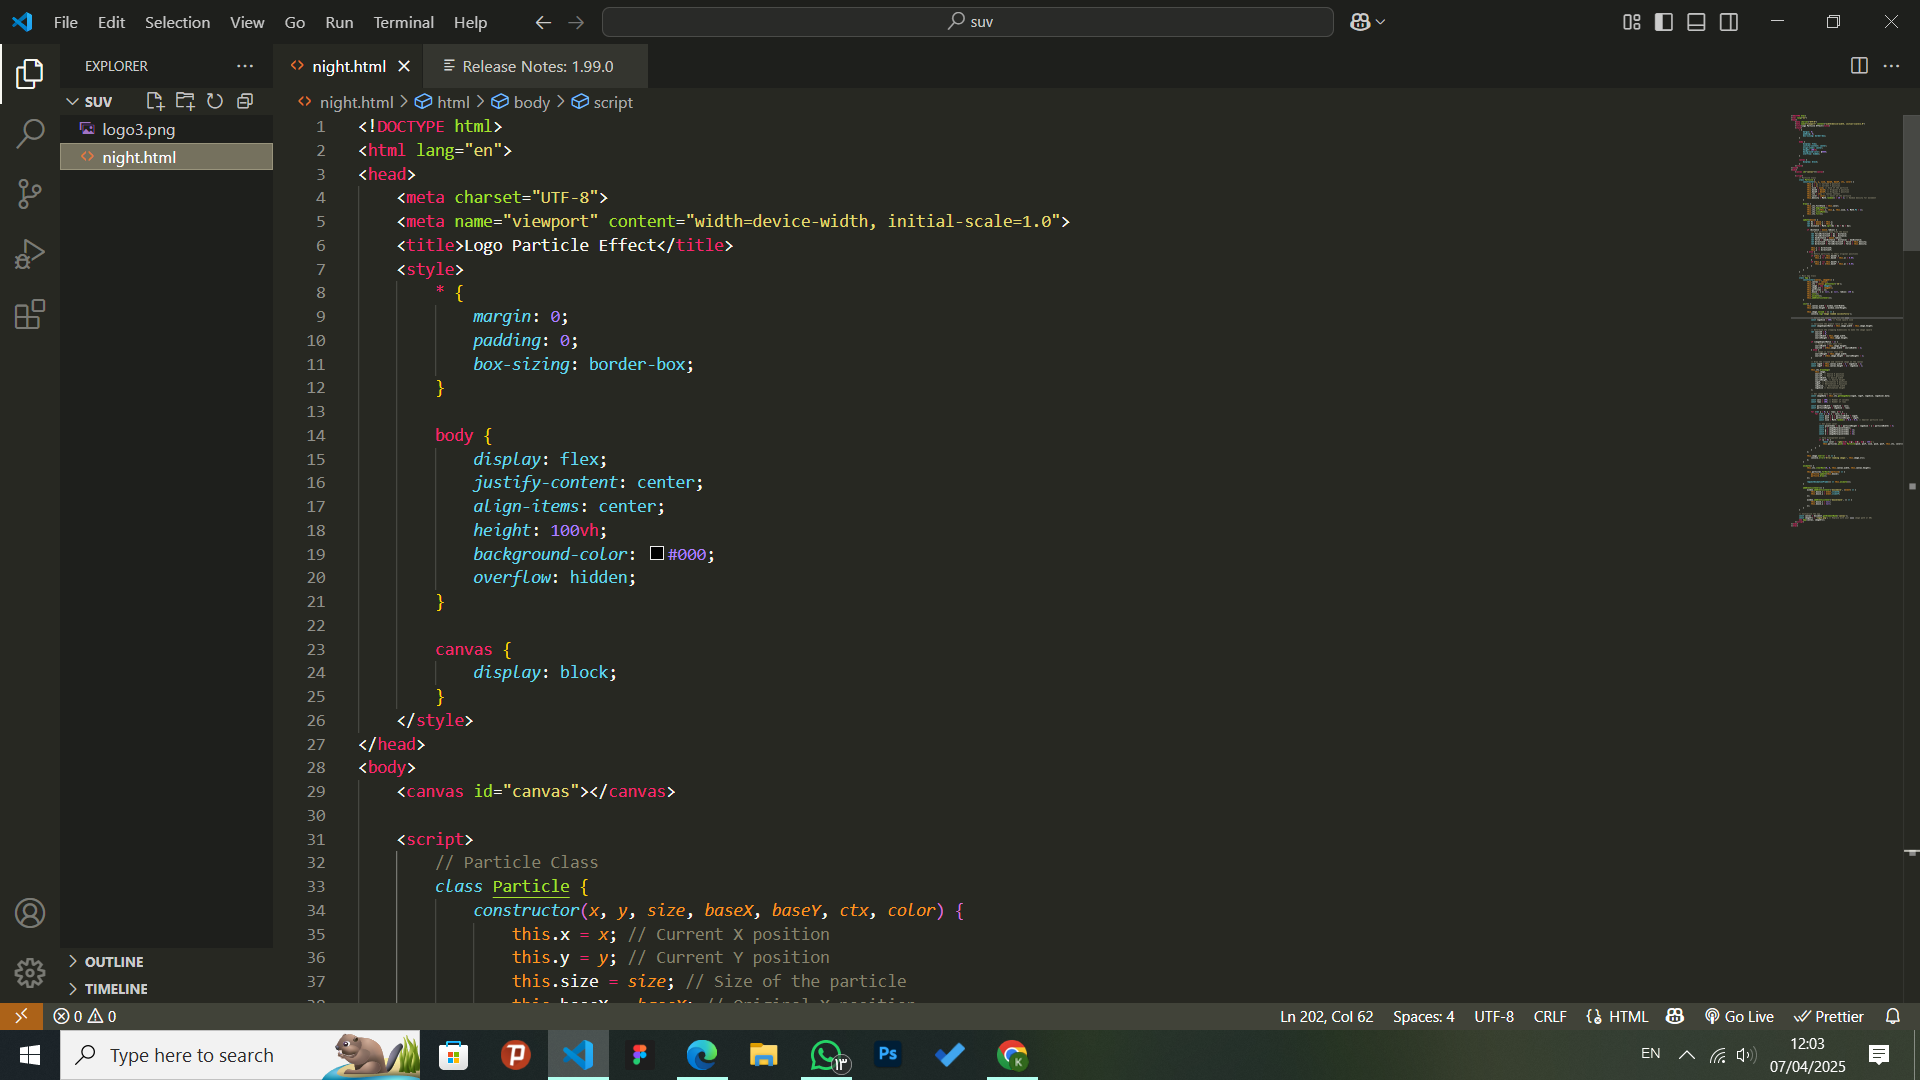Refresh the Explorer file tree
This screenshot has height=1080, width=1920.
coord(215,101)
